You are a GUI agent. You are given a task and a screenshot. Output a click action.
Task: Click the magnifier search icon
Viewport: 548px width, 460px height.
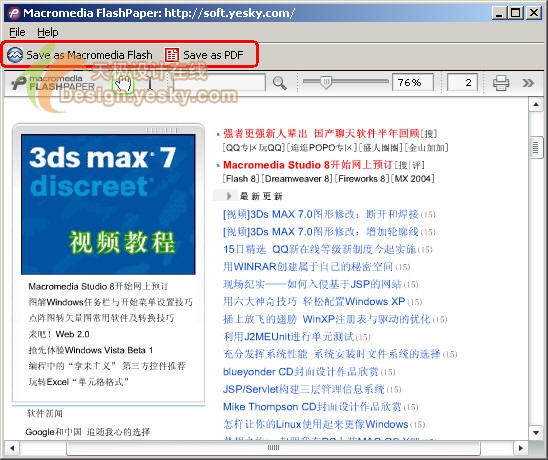click(x=280, y=83)
